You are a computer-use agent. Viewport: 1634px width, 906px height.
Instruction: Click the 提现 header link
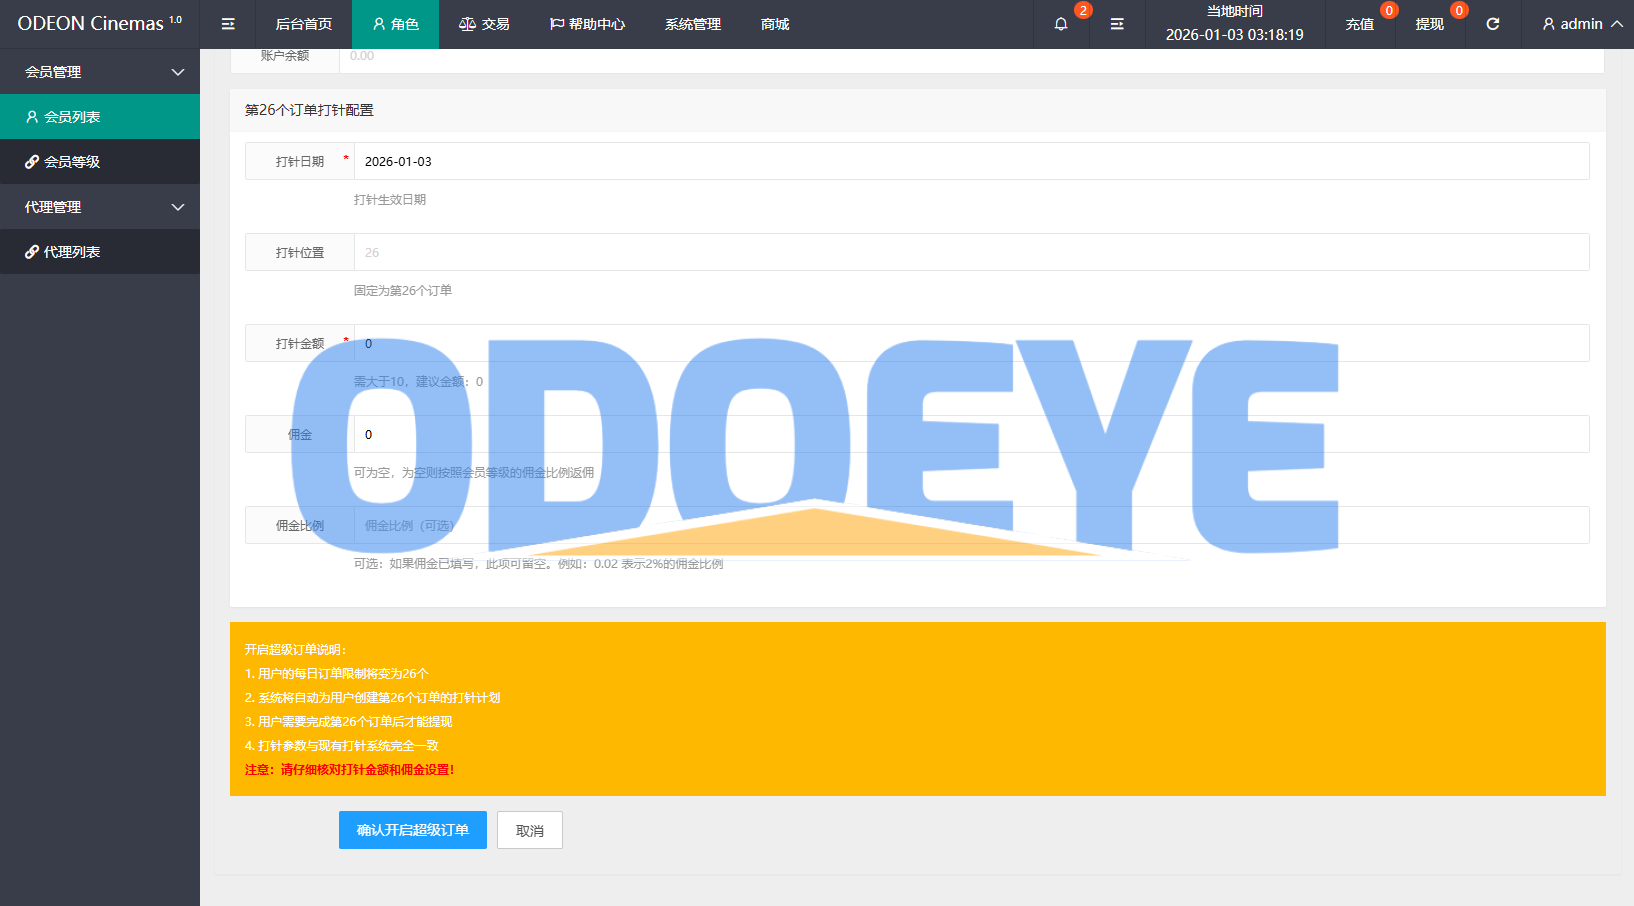pyautogui.click(x=1429, y=24)
